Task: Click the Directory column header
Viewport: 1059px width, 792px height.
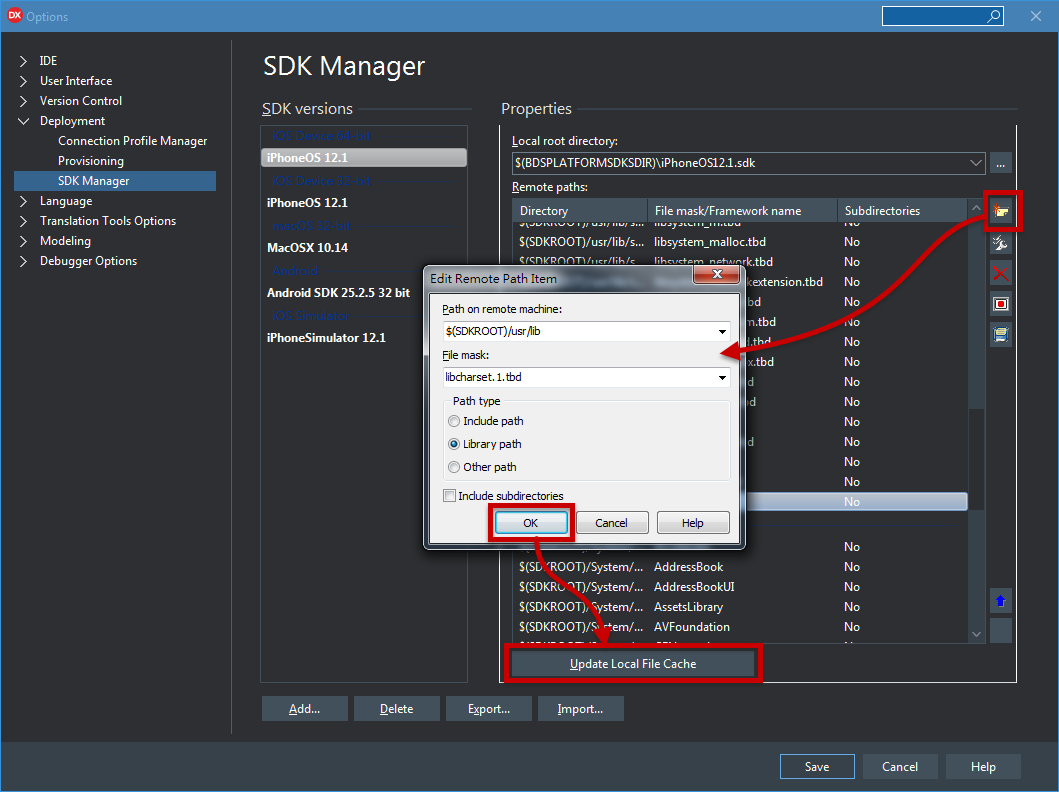Action: [579, 211]
